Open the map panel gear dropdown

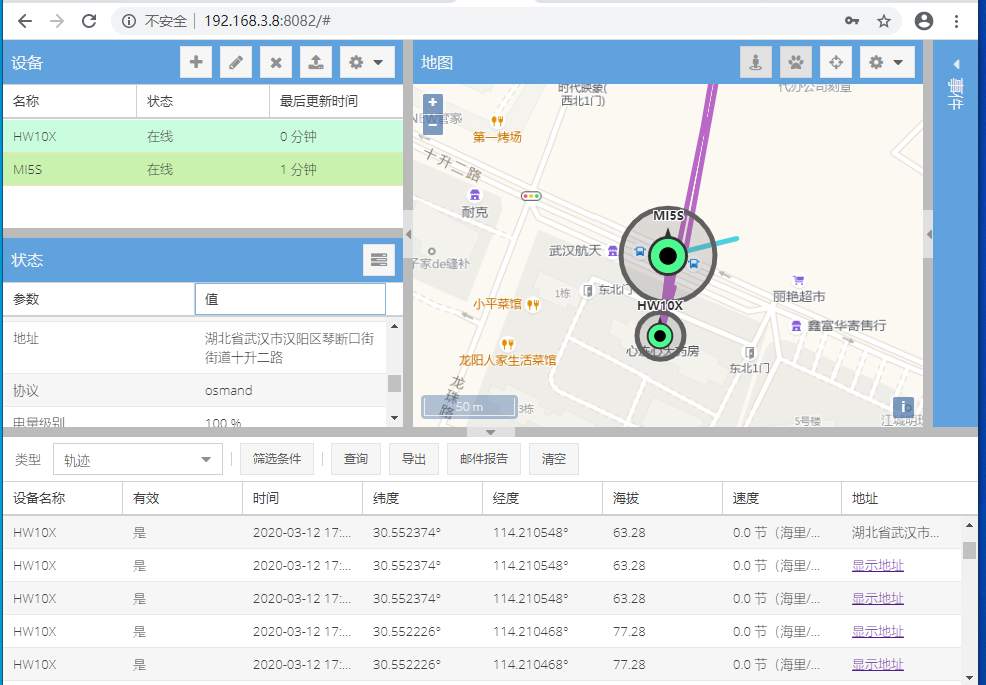pos(887,62)
